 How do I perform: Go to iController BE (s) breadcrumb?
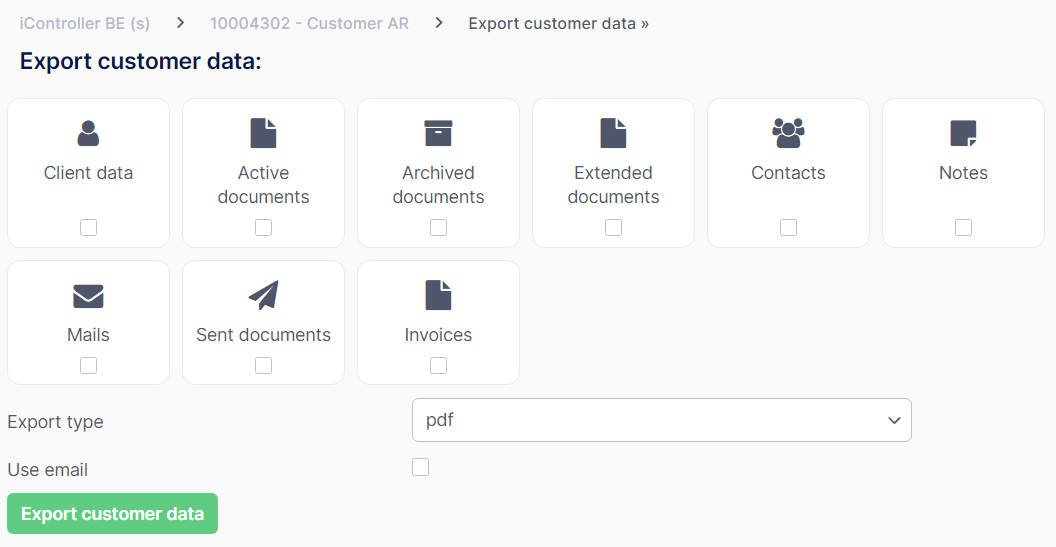click(85, 24)
